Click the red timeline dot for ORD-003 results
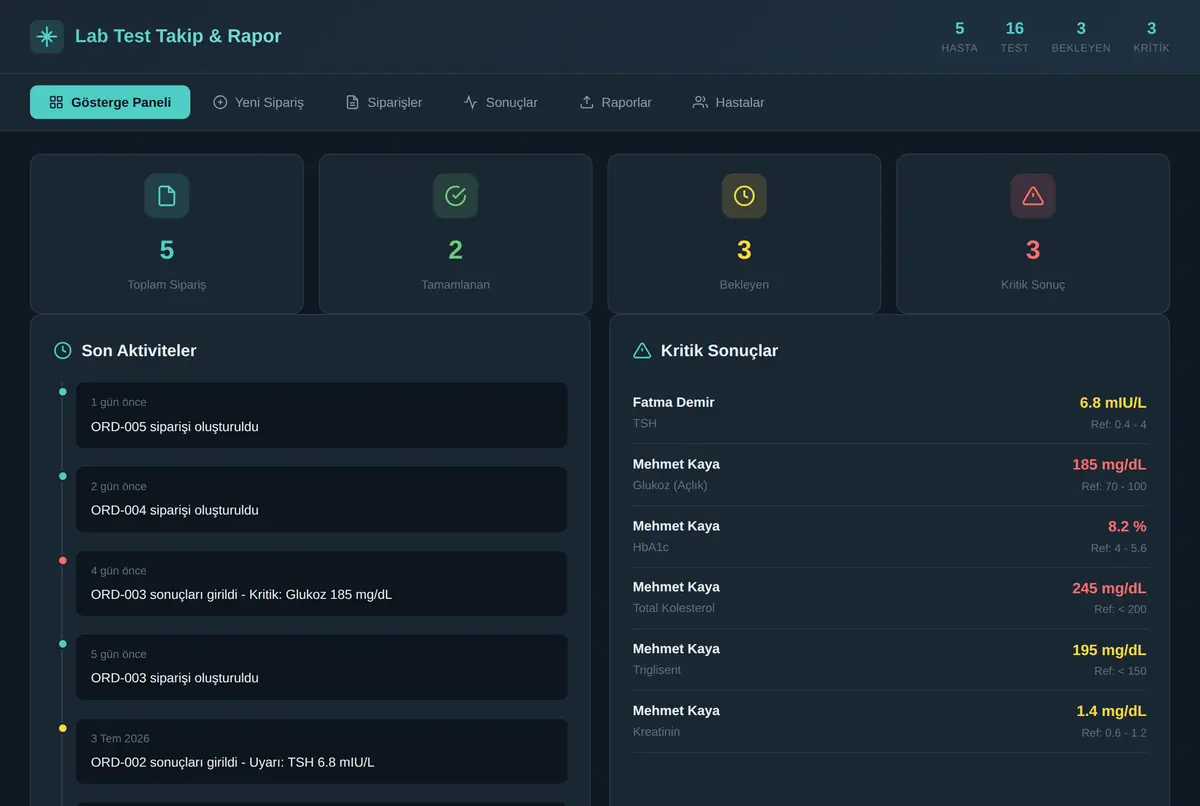1200x806 pixels. point(63,561)
